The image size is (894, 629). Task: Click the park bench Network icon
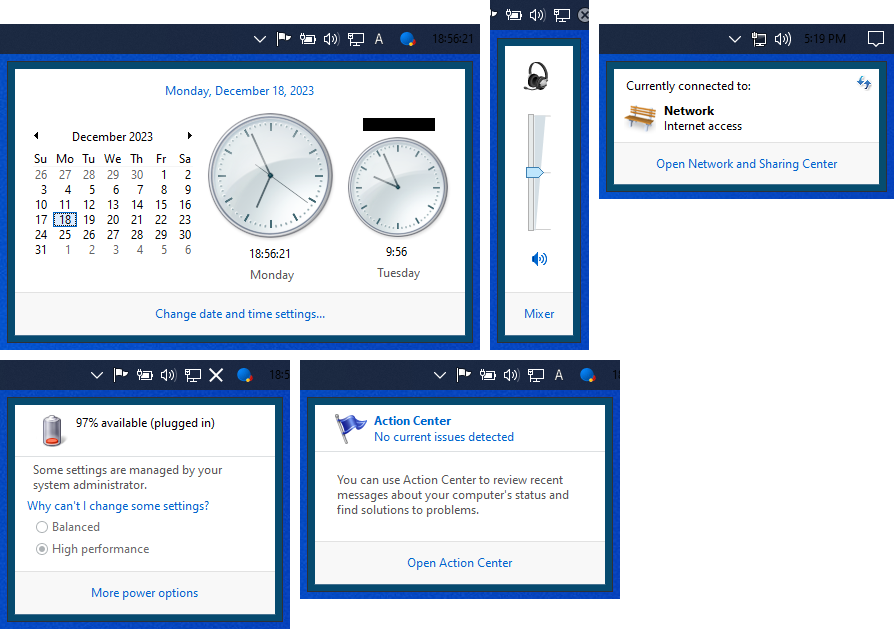coord(640,118)
